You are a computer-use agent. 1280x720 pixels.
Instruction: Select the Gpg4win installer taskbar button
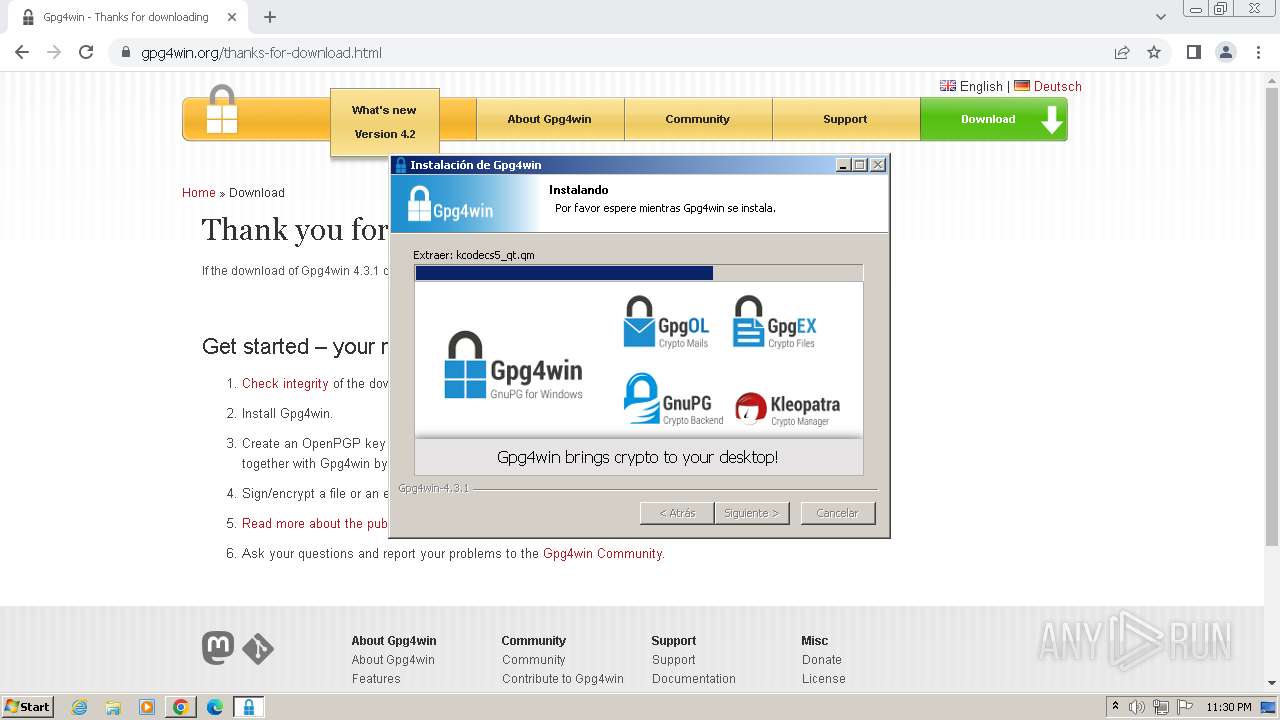[248, 707]
